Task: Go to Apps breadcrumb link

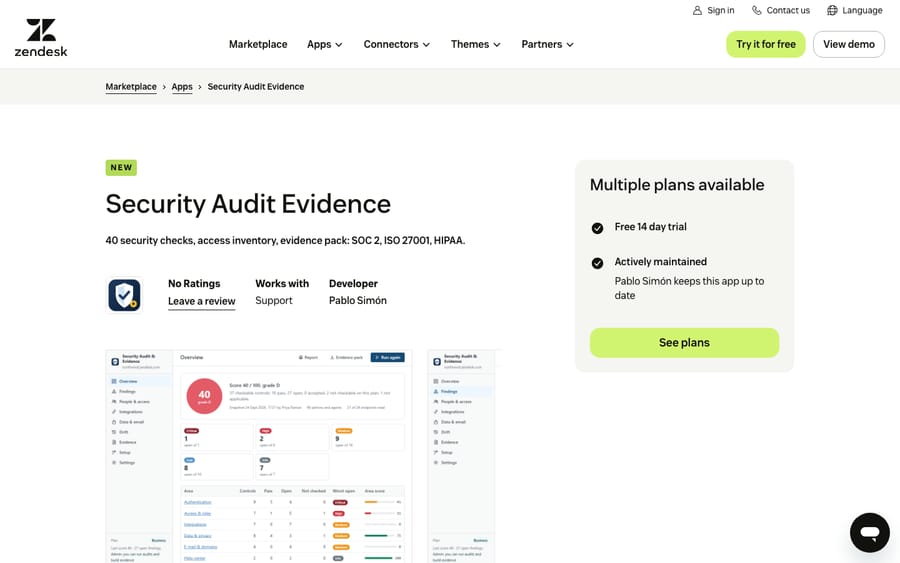Action: [182, 87]
